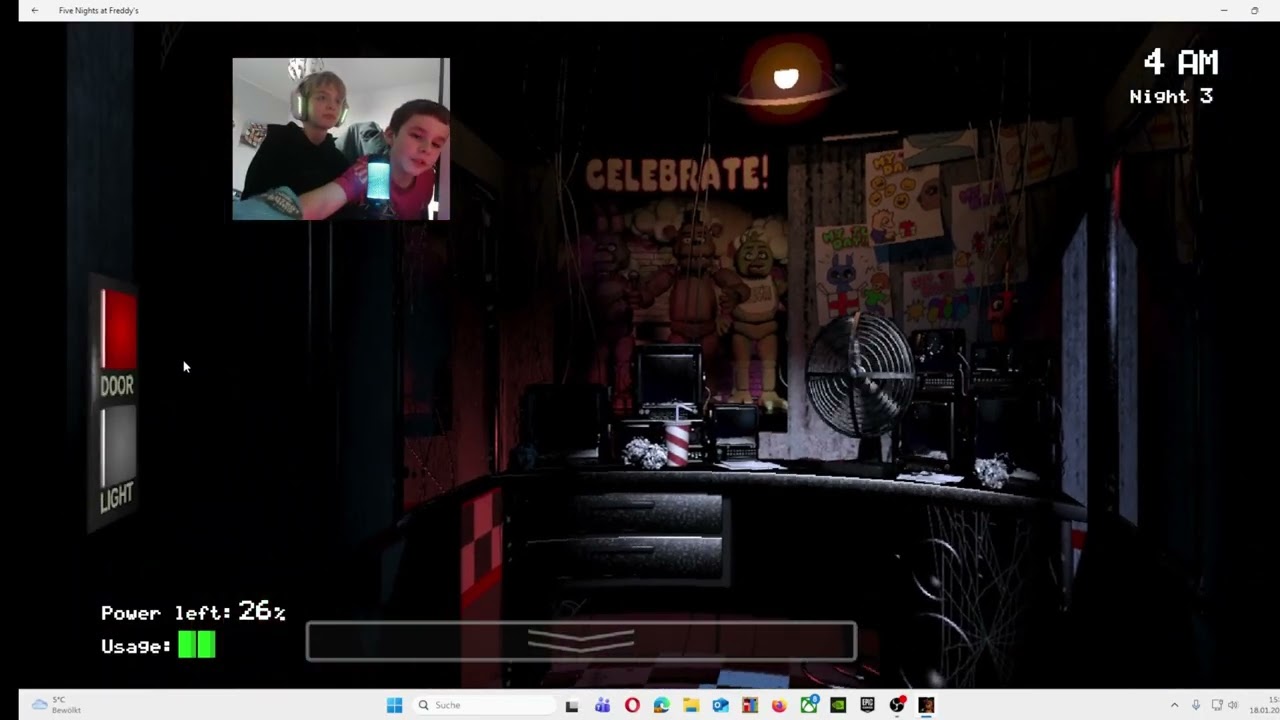Go back using the title bar arrow

click(x=35, y=10)
